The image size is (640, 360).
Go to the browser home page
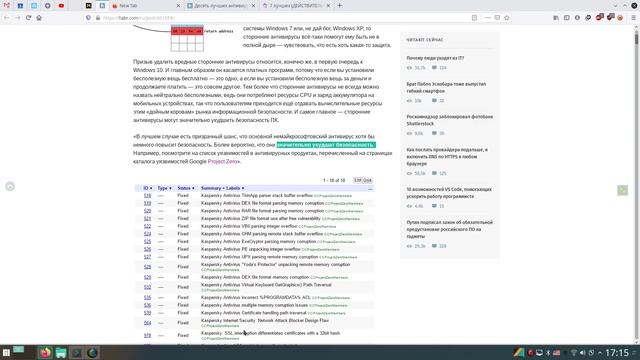(39, 18)
